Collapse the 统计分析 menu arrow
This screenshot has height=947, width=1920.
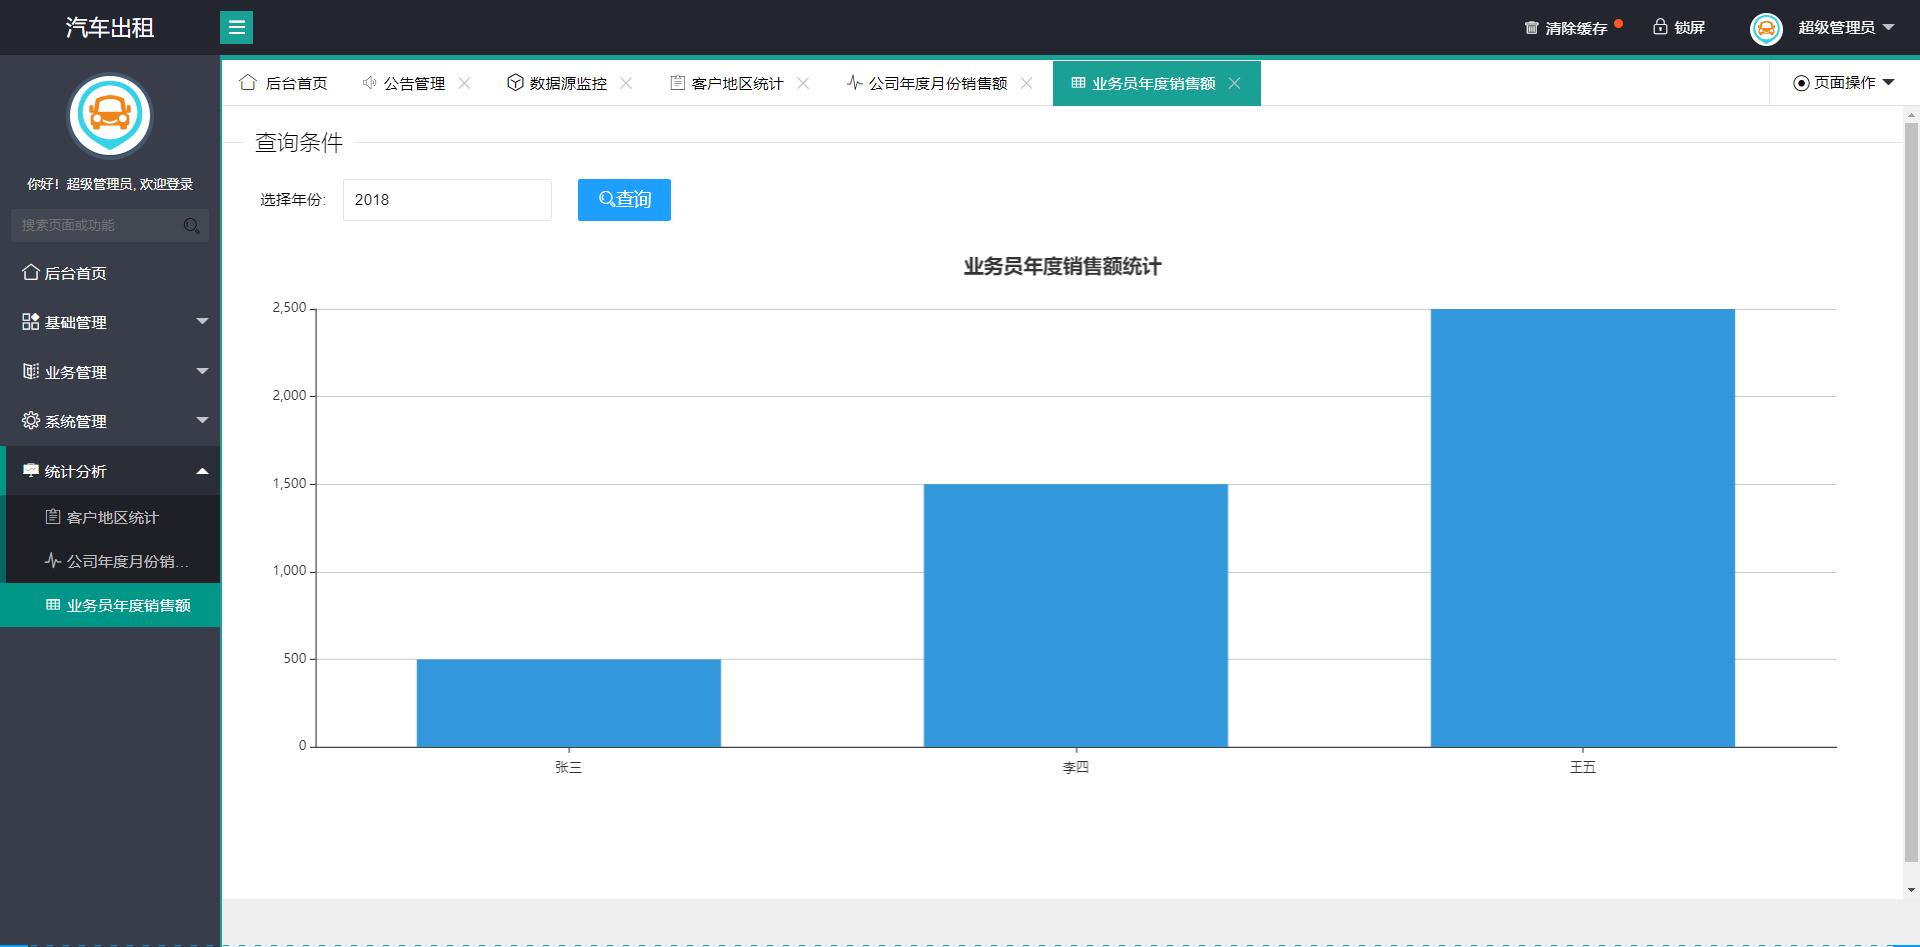(x=202, y=470)
